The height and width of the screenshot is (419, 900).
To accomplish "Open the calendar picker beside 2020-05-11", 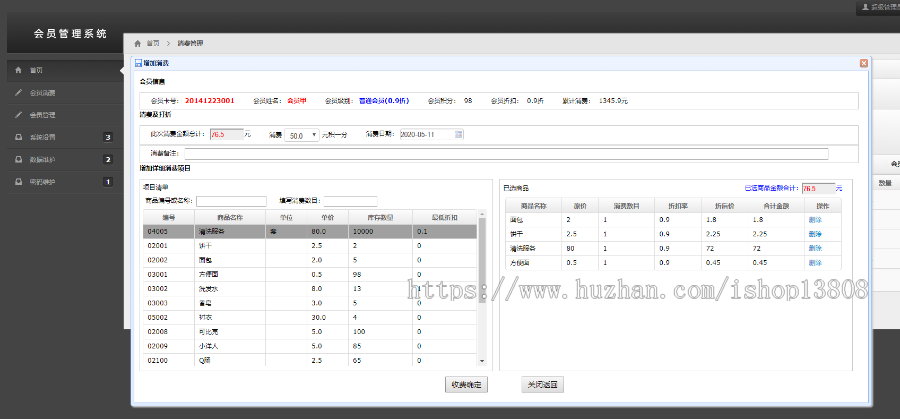I will [x=459, y=134].
